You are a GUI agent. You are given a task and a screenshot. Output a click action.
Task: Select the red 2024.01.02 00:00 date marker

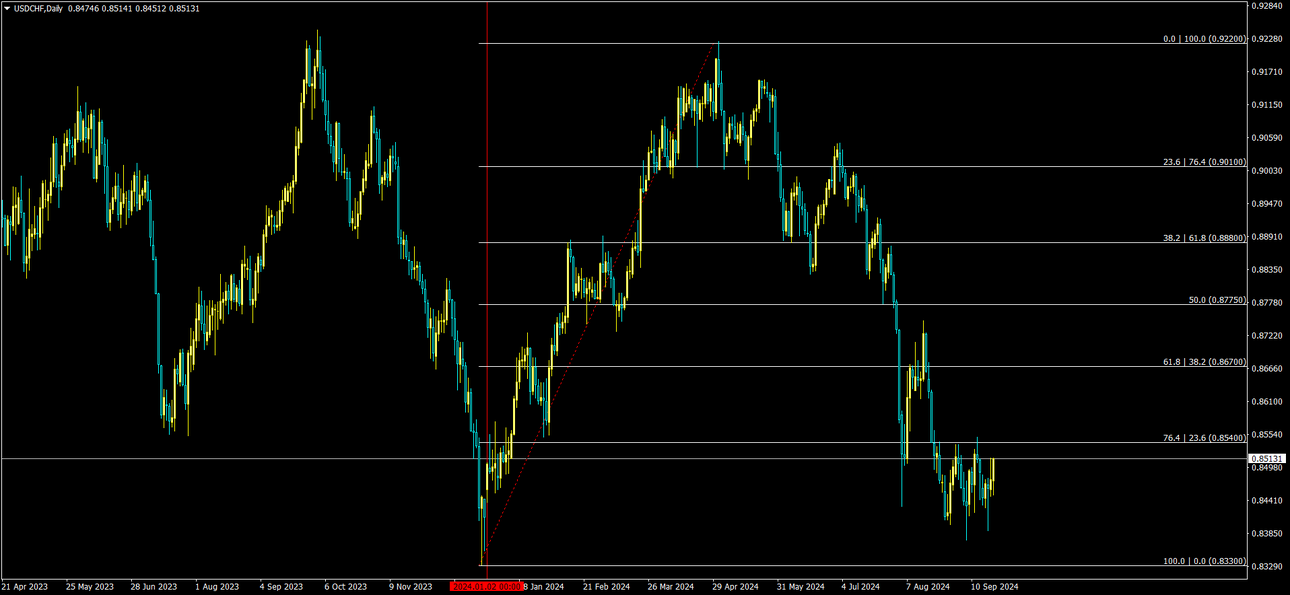click(486, 587)
